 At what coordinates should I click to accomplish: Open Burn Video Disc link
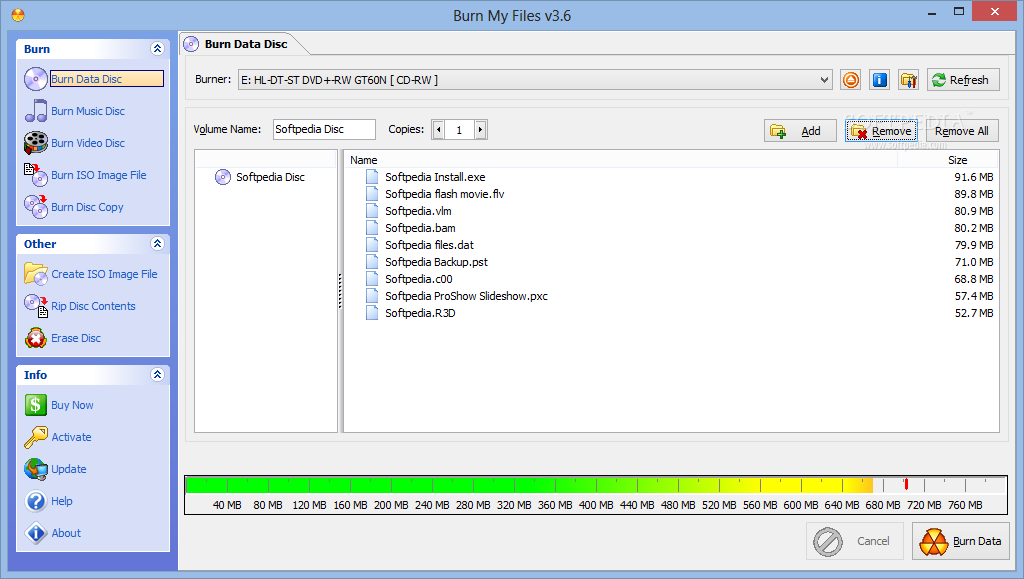point(88,143)
